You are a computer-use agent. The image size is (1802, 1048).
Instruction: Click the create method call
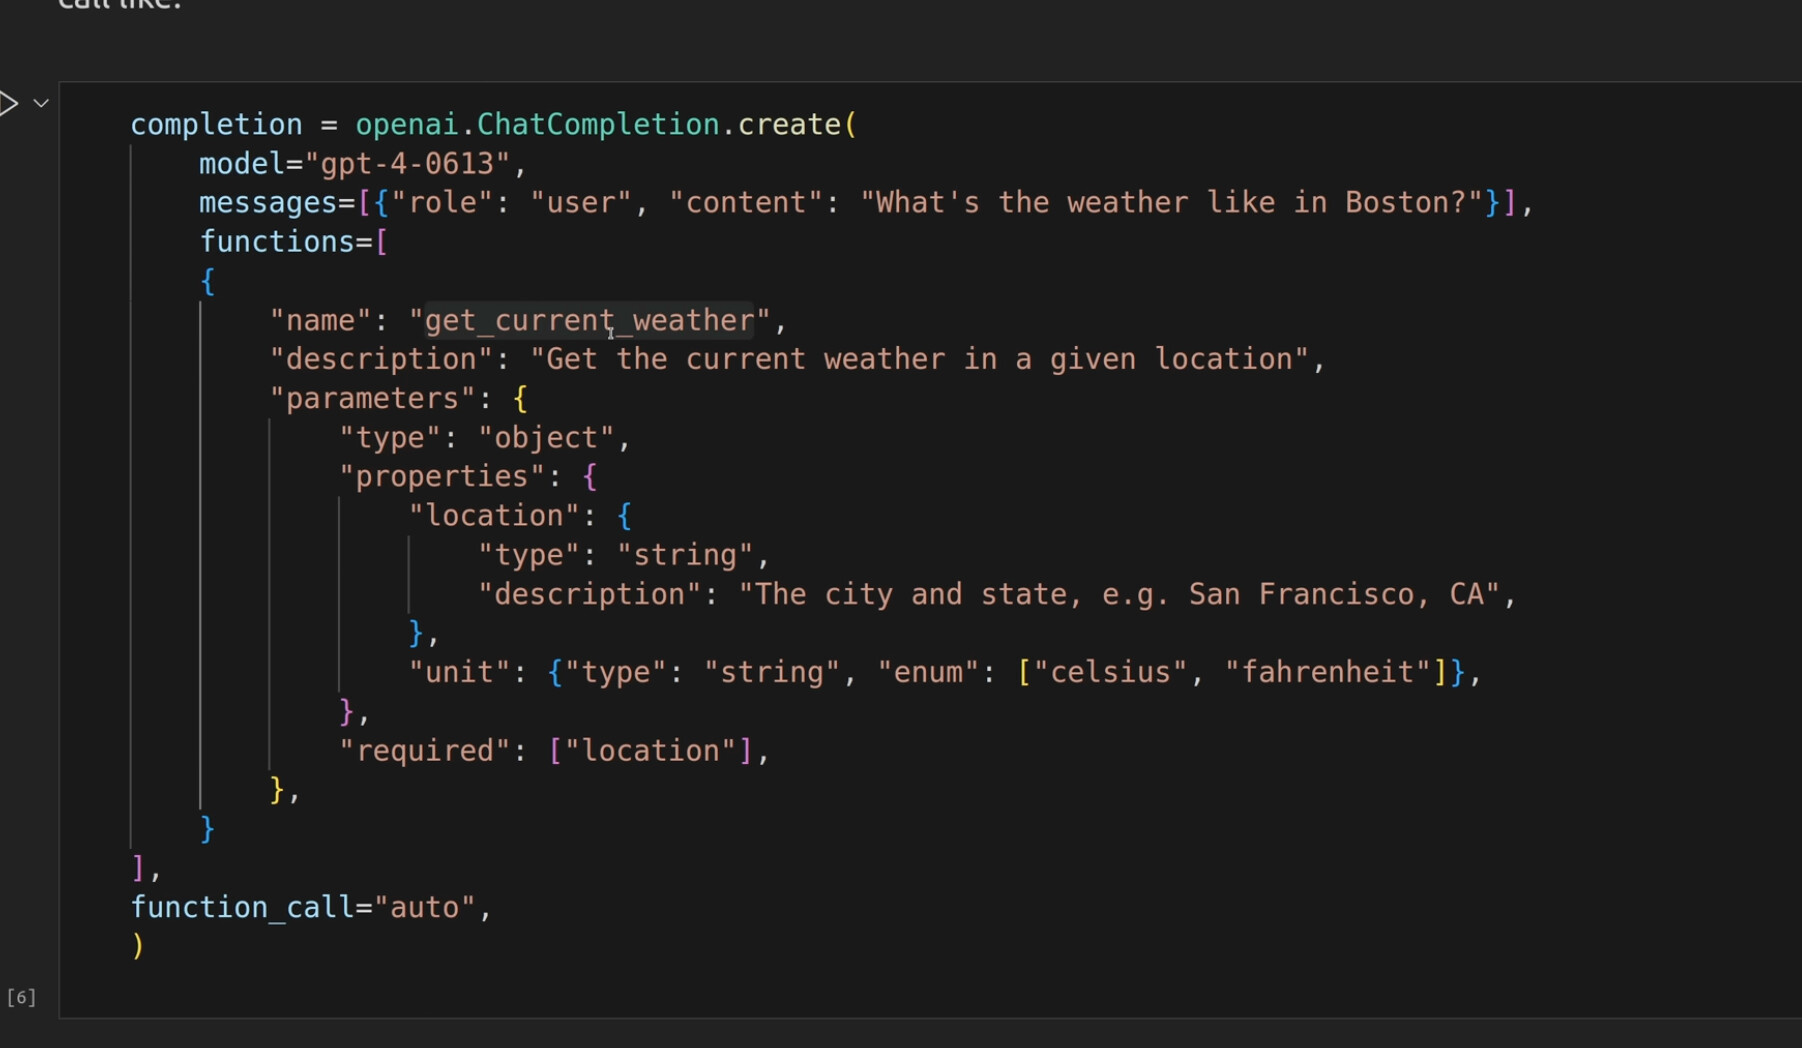[789, 125]
